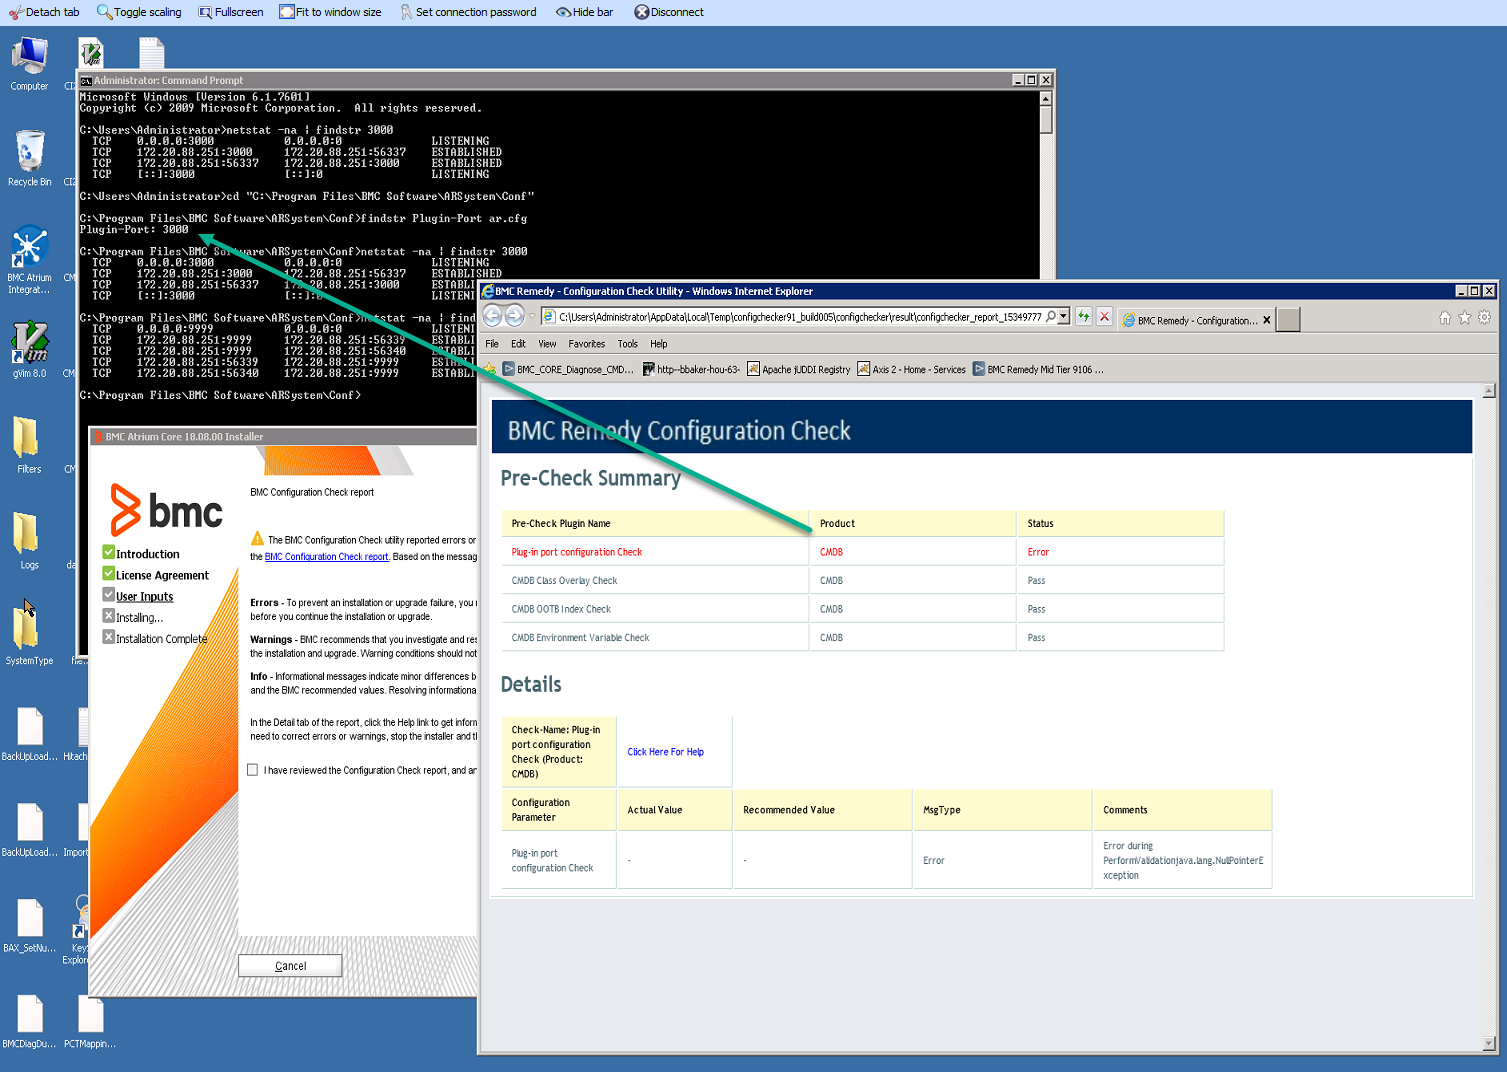Click Set connection password
The height and width of the screenshot is (1072, 1507).
click(x=468, y=12)
